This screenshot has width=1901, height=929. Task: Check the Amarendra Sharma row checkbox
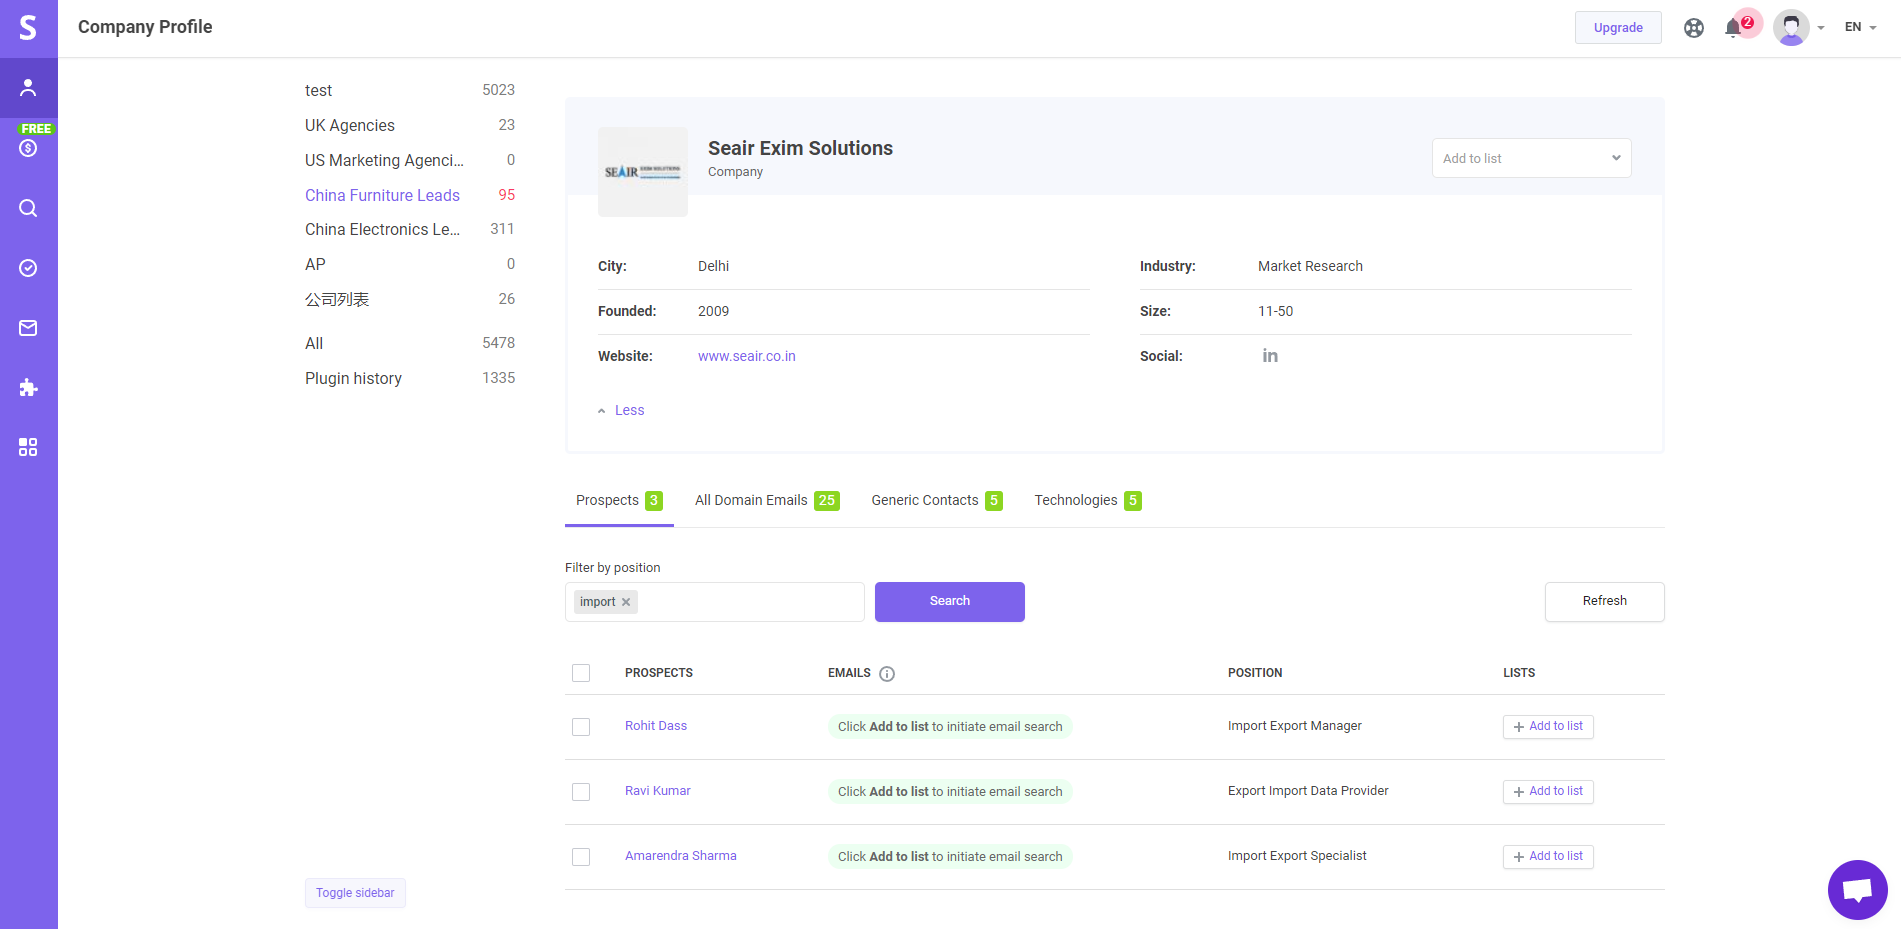click(x=581, y=857)
